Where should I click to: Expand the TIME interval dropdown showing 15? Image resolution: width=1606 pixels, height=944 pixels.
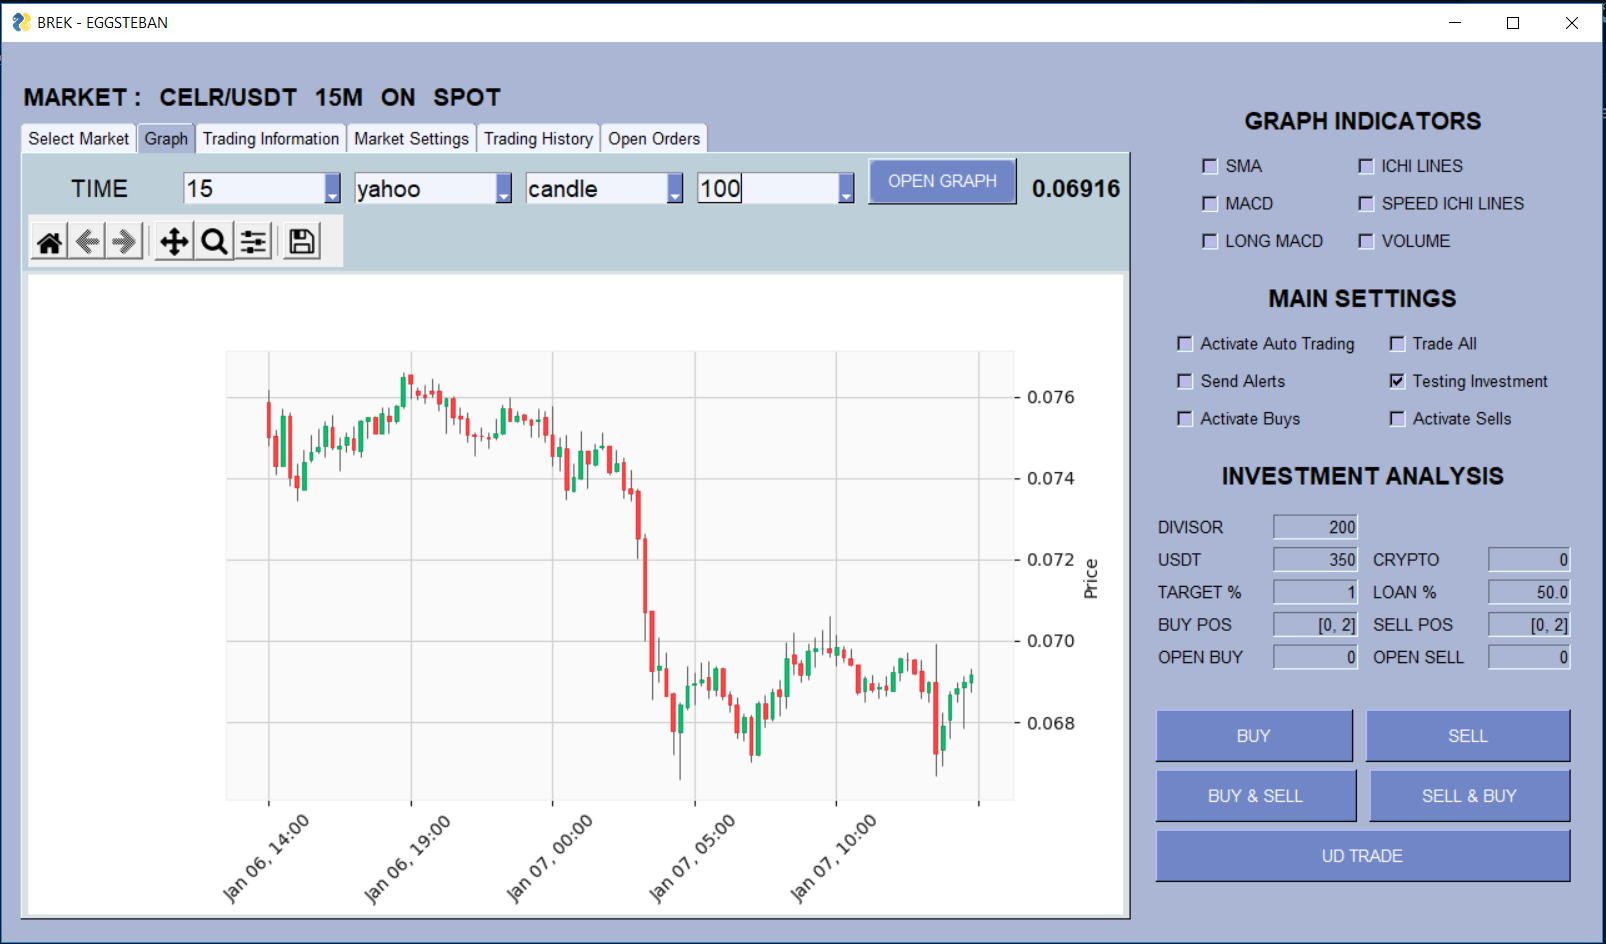(332, 188)
